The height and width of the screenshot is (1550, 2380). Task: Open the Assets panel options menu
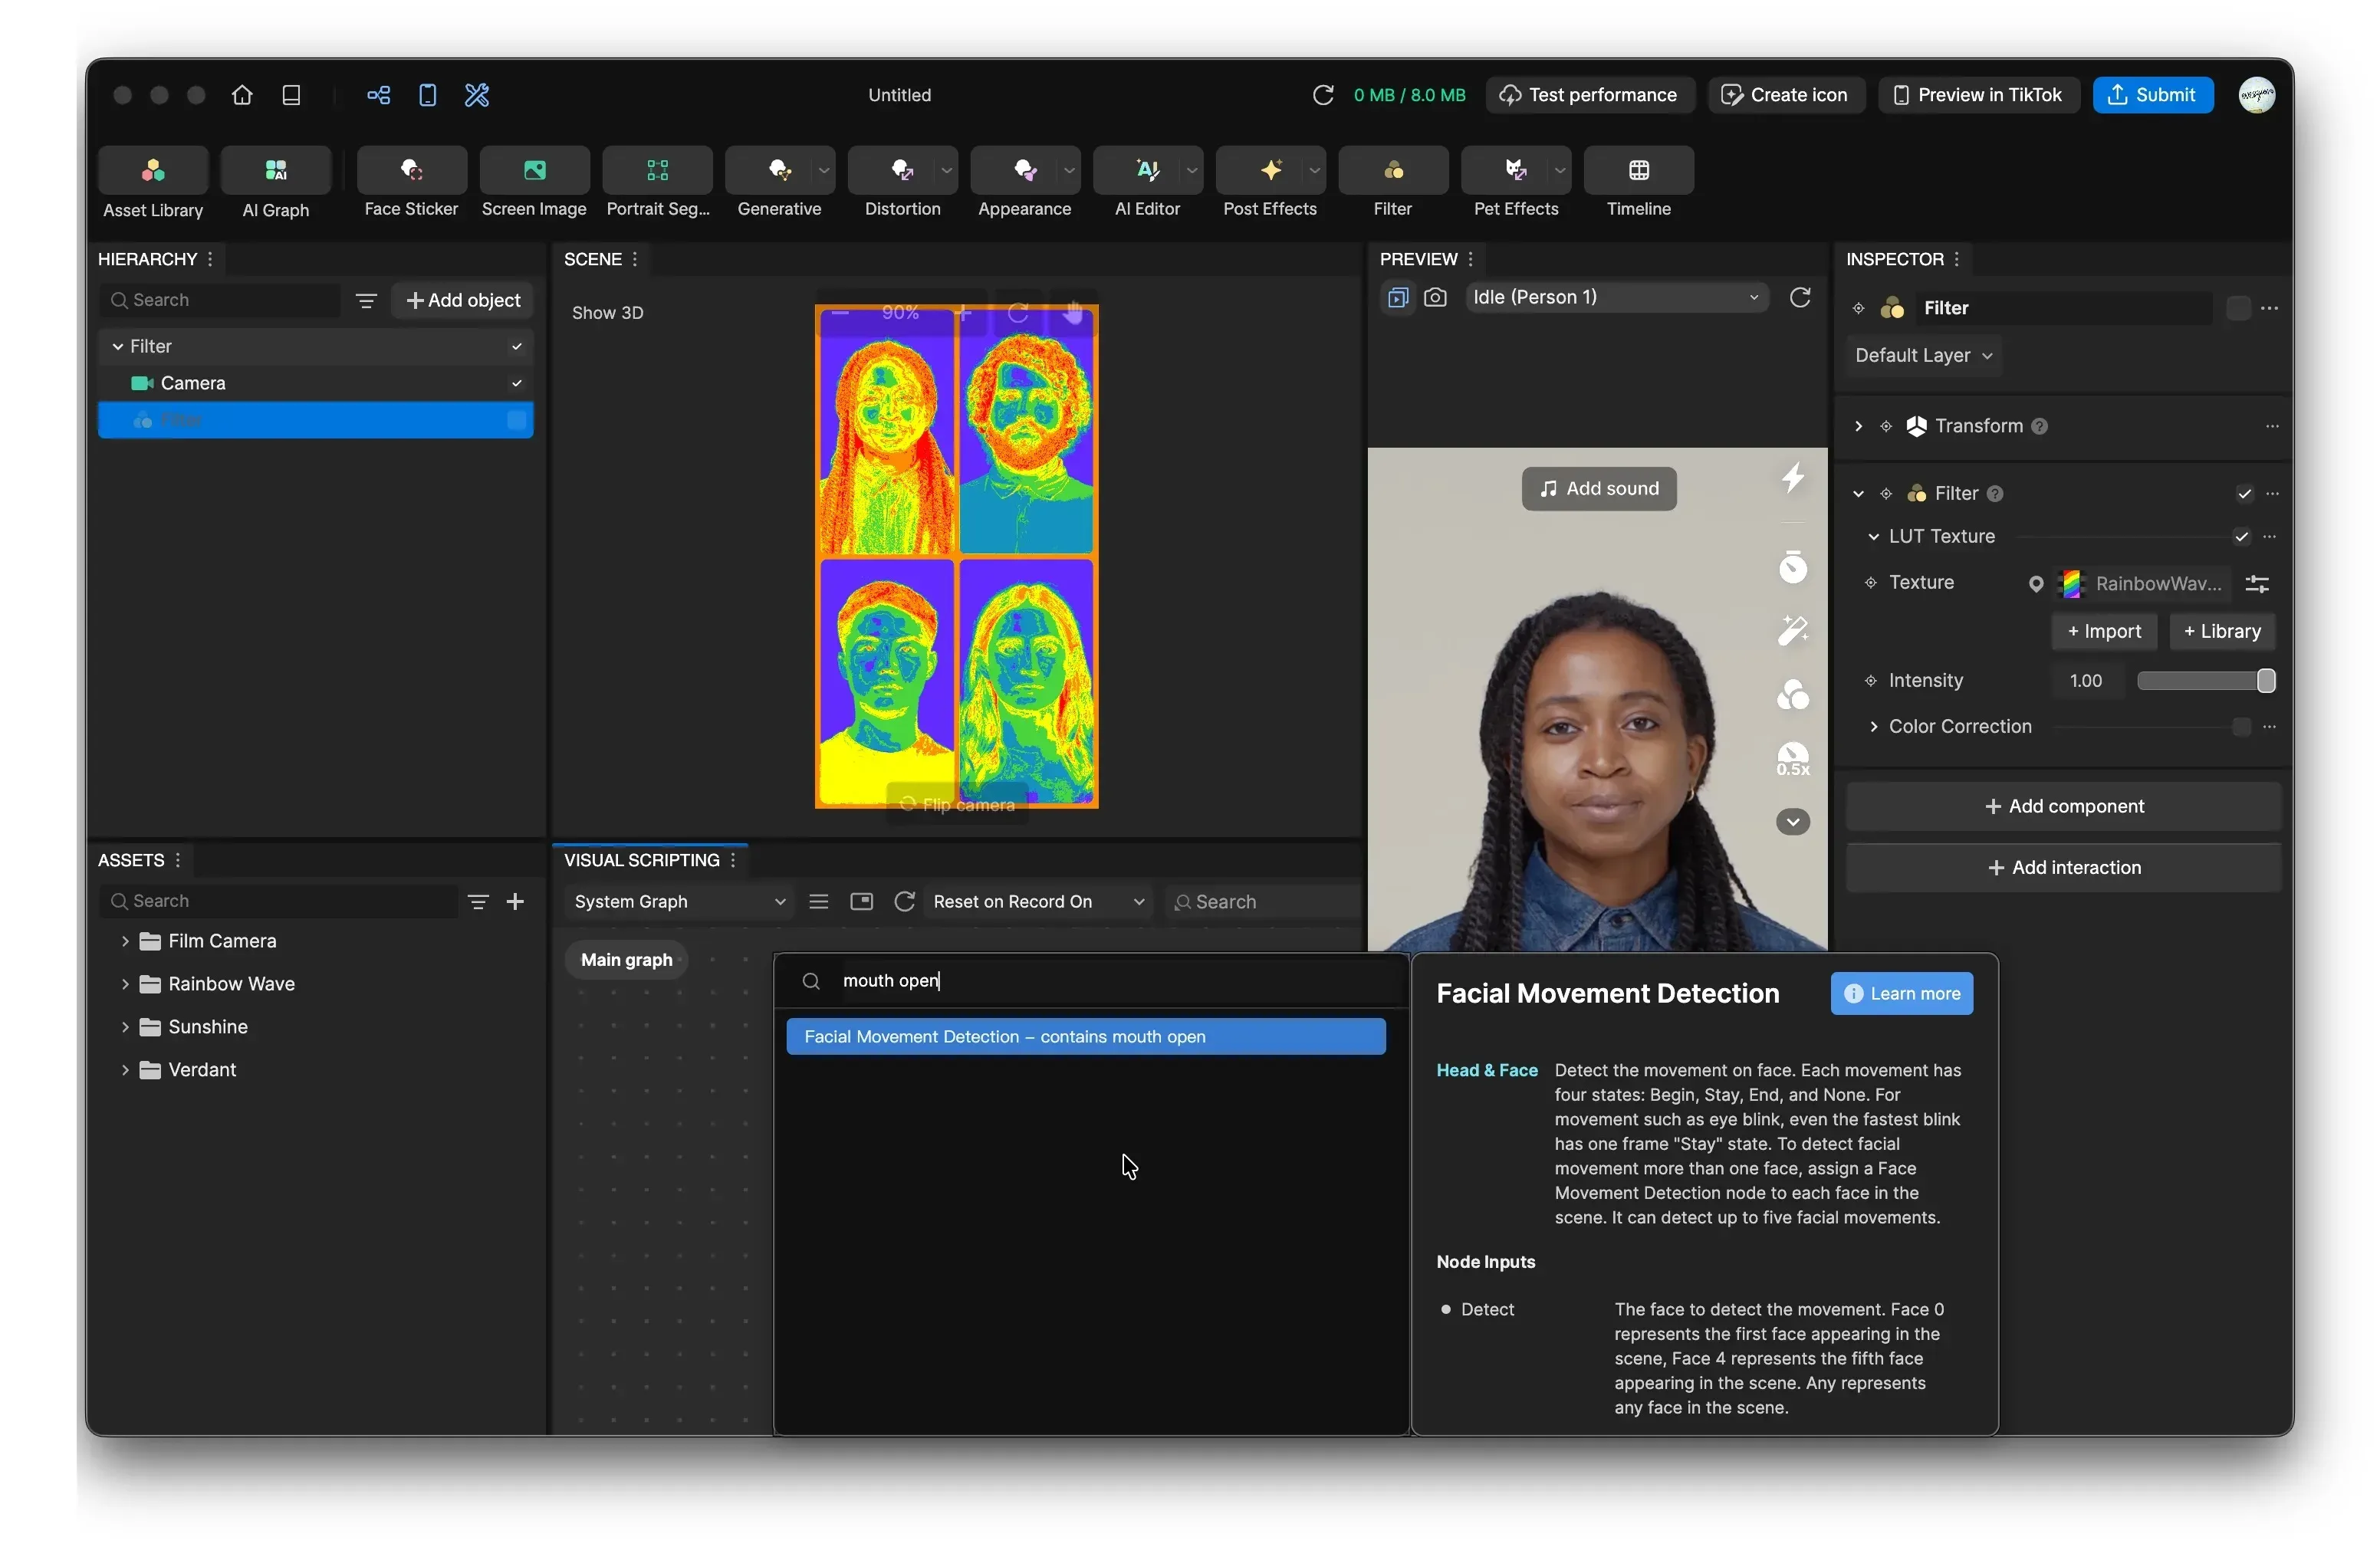pyautogui.click(x=177, y=861)
